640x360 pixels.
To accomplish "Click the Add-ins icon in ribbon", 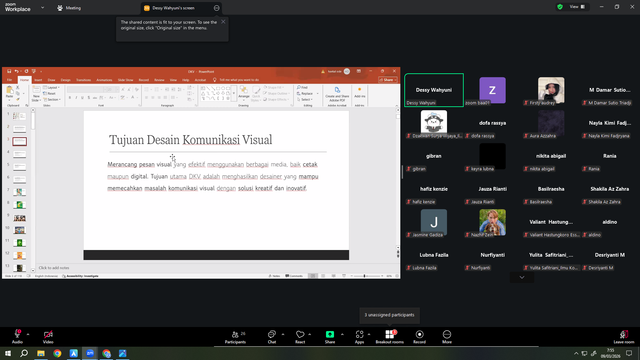I will 360,93.
